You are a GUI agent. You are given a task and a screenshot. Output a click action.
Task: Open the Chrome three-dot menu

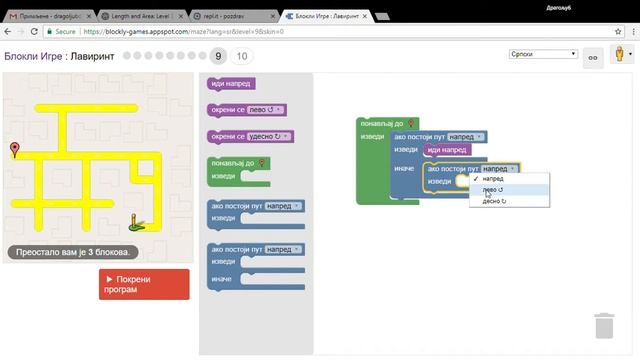click(633, 31)
